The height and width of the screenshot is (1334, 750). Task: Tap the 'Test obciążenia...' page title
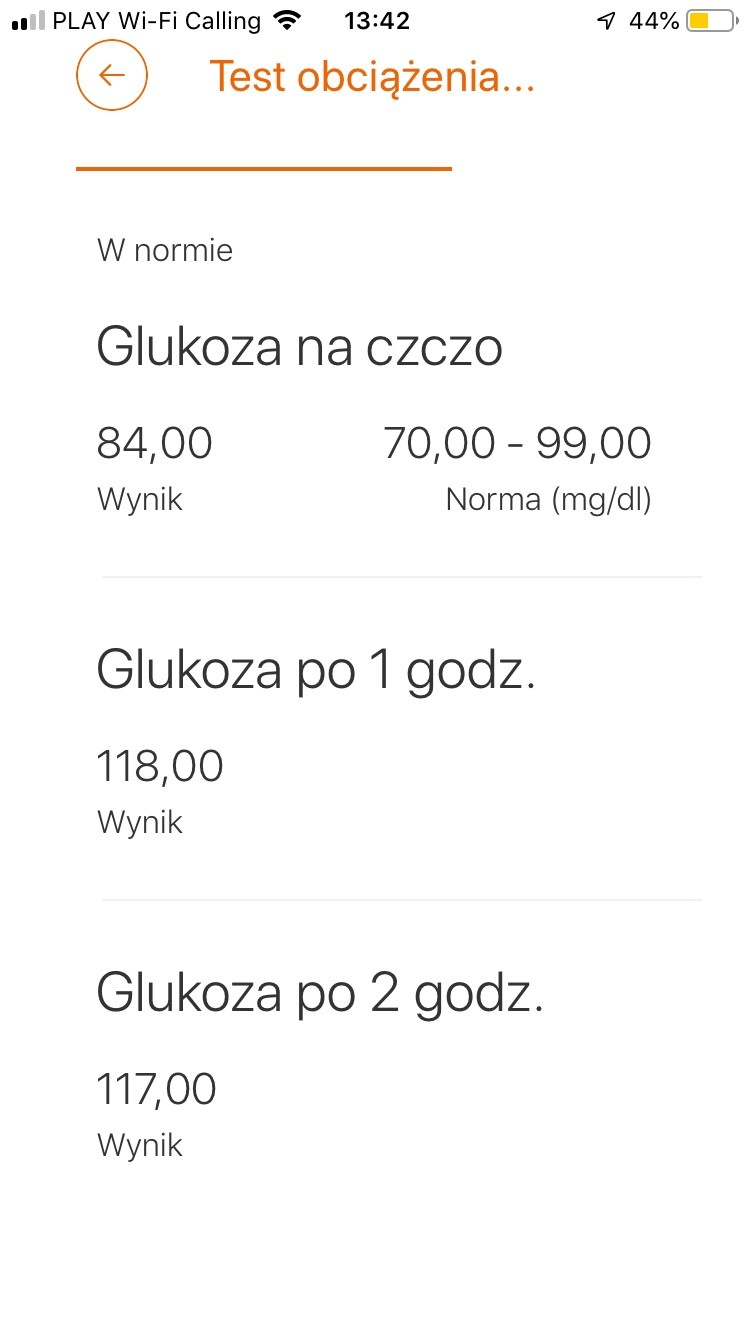[372, 77]
